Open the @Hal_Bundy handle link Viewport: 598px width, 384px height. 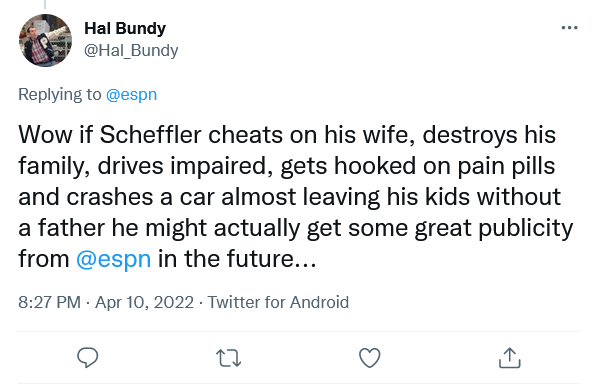click(x=131, y=50)
